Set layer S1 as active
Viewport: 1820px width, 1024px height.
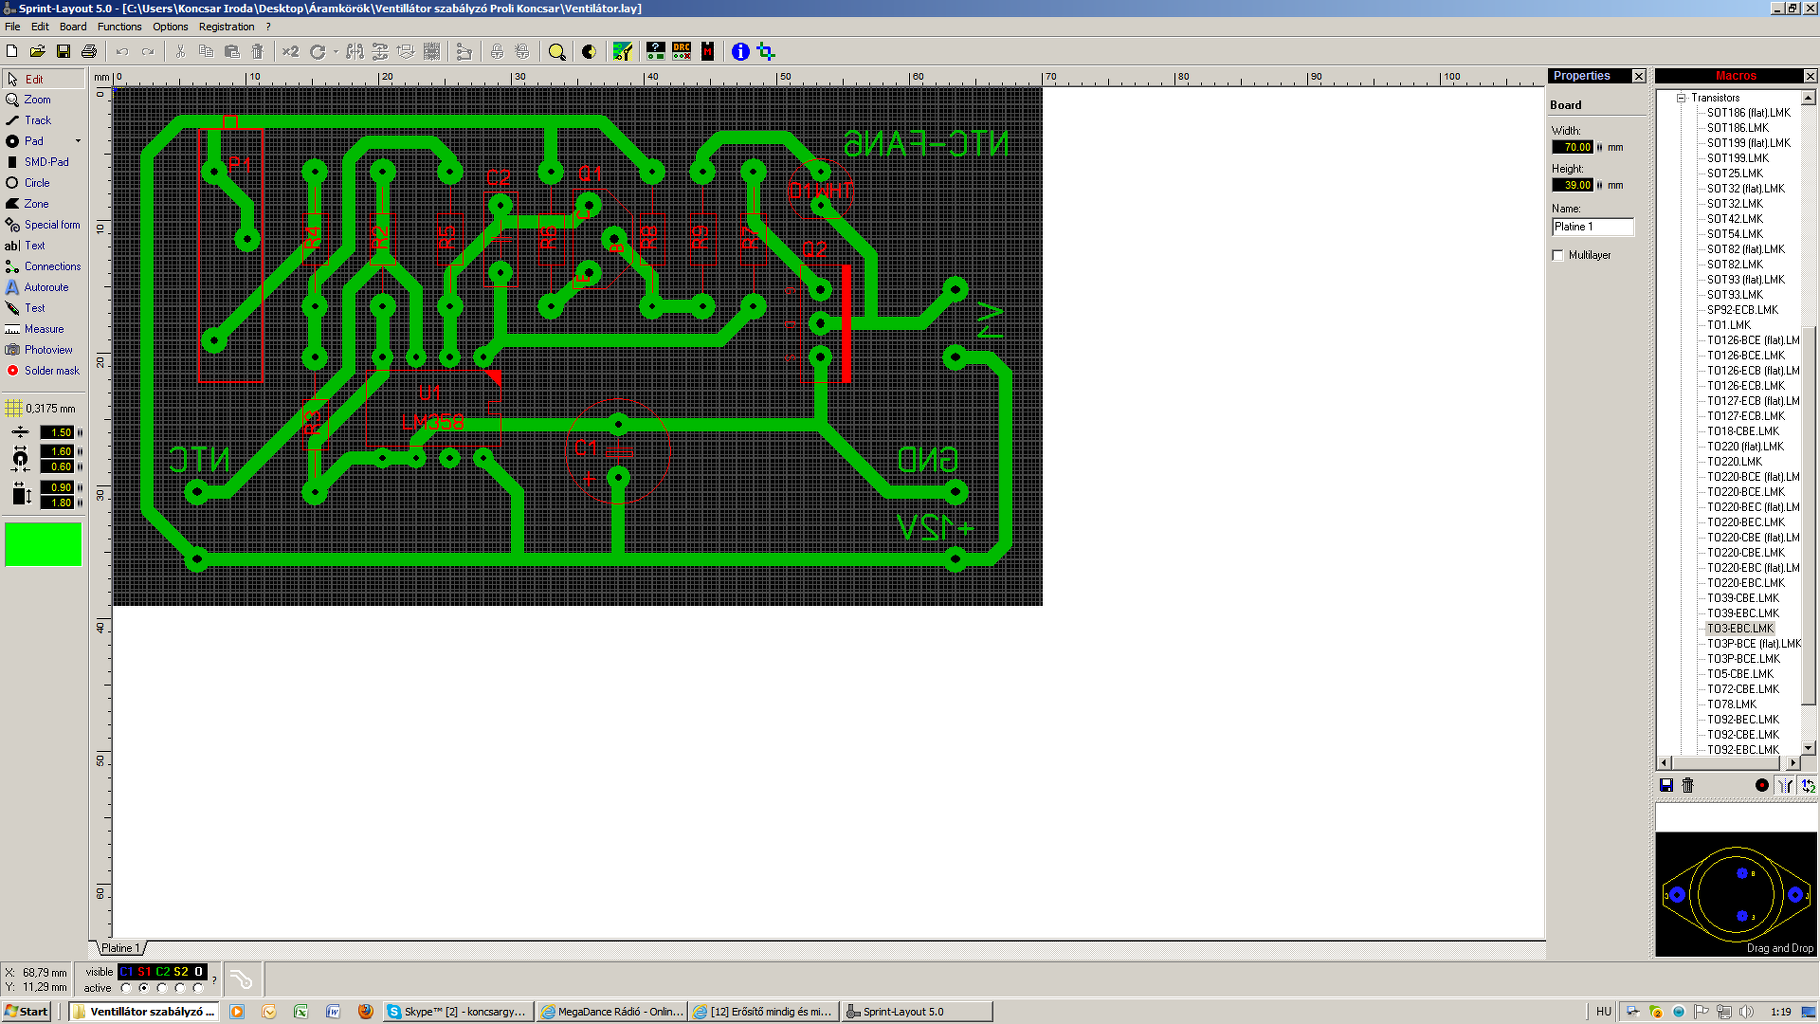click(144, 988)
